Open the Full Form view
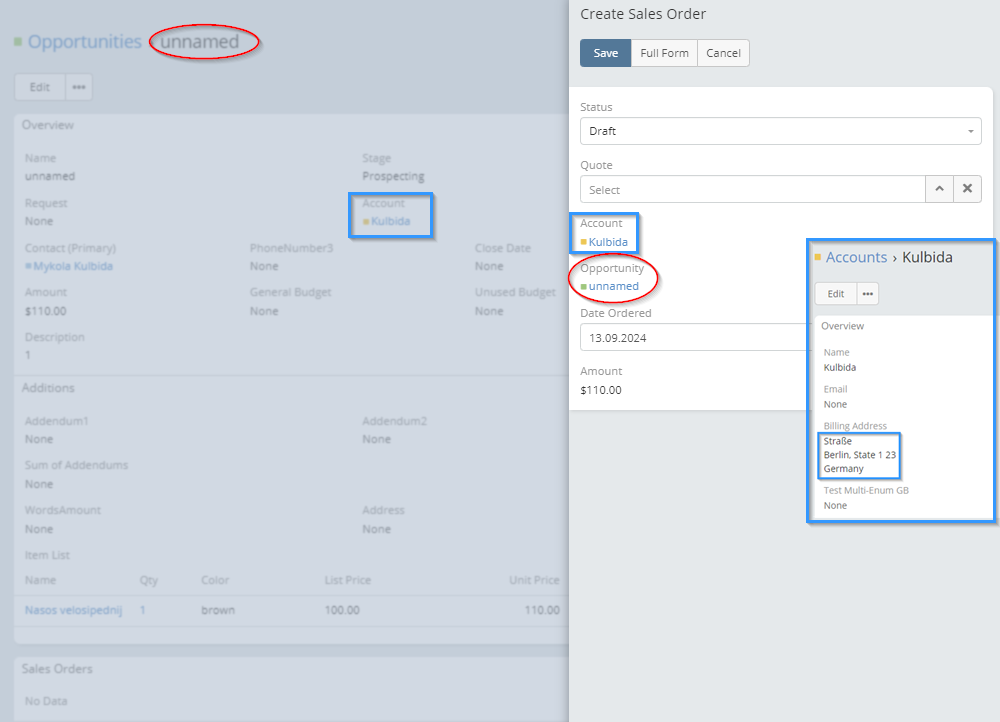The width and height of the screenshot is (1000, 722). point(664,53)
